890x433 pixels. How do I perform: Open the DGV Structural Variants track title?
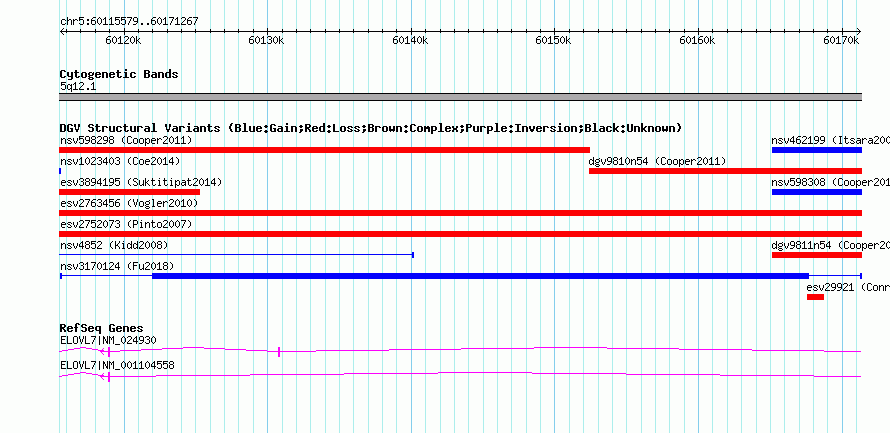pos(370,128)
